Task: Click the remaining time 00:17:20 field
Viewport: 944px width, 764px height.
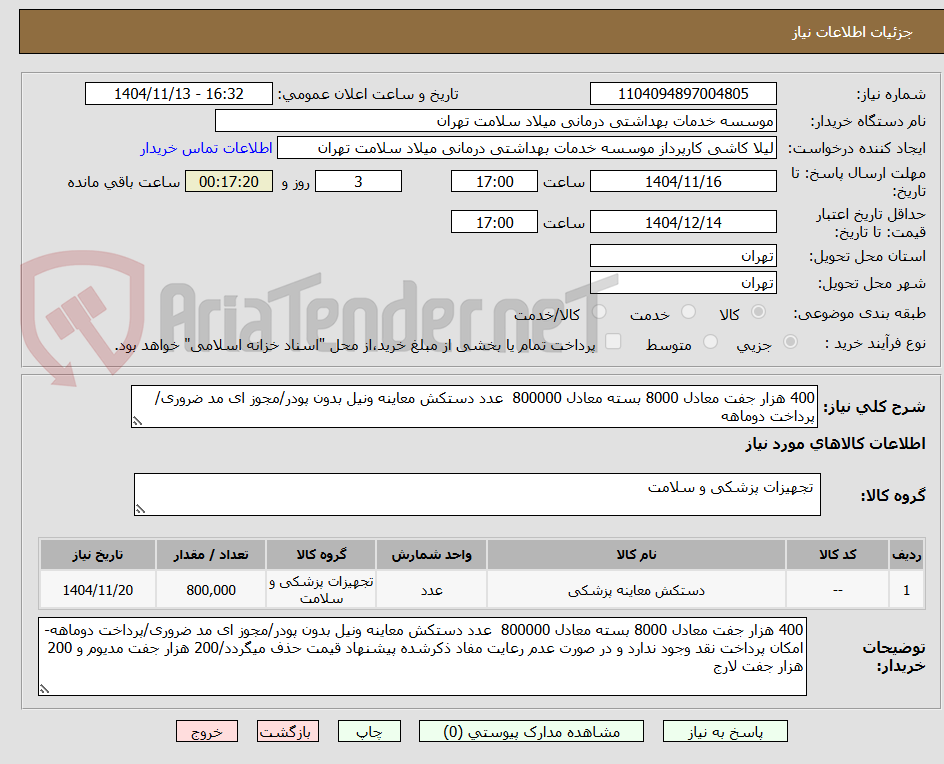Action: tap(229, 181)
